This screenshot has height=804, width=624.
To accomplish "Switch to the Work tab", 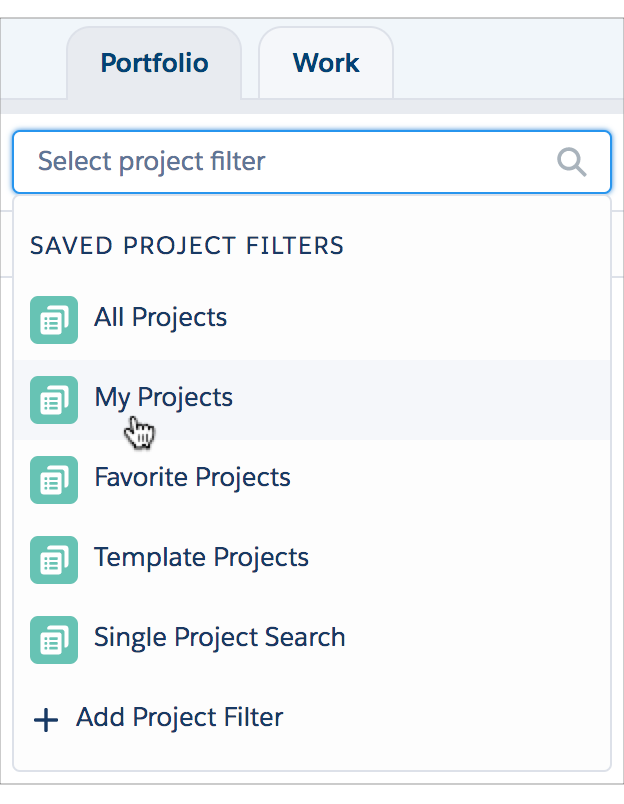I will coord(326,63).
